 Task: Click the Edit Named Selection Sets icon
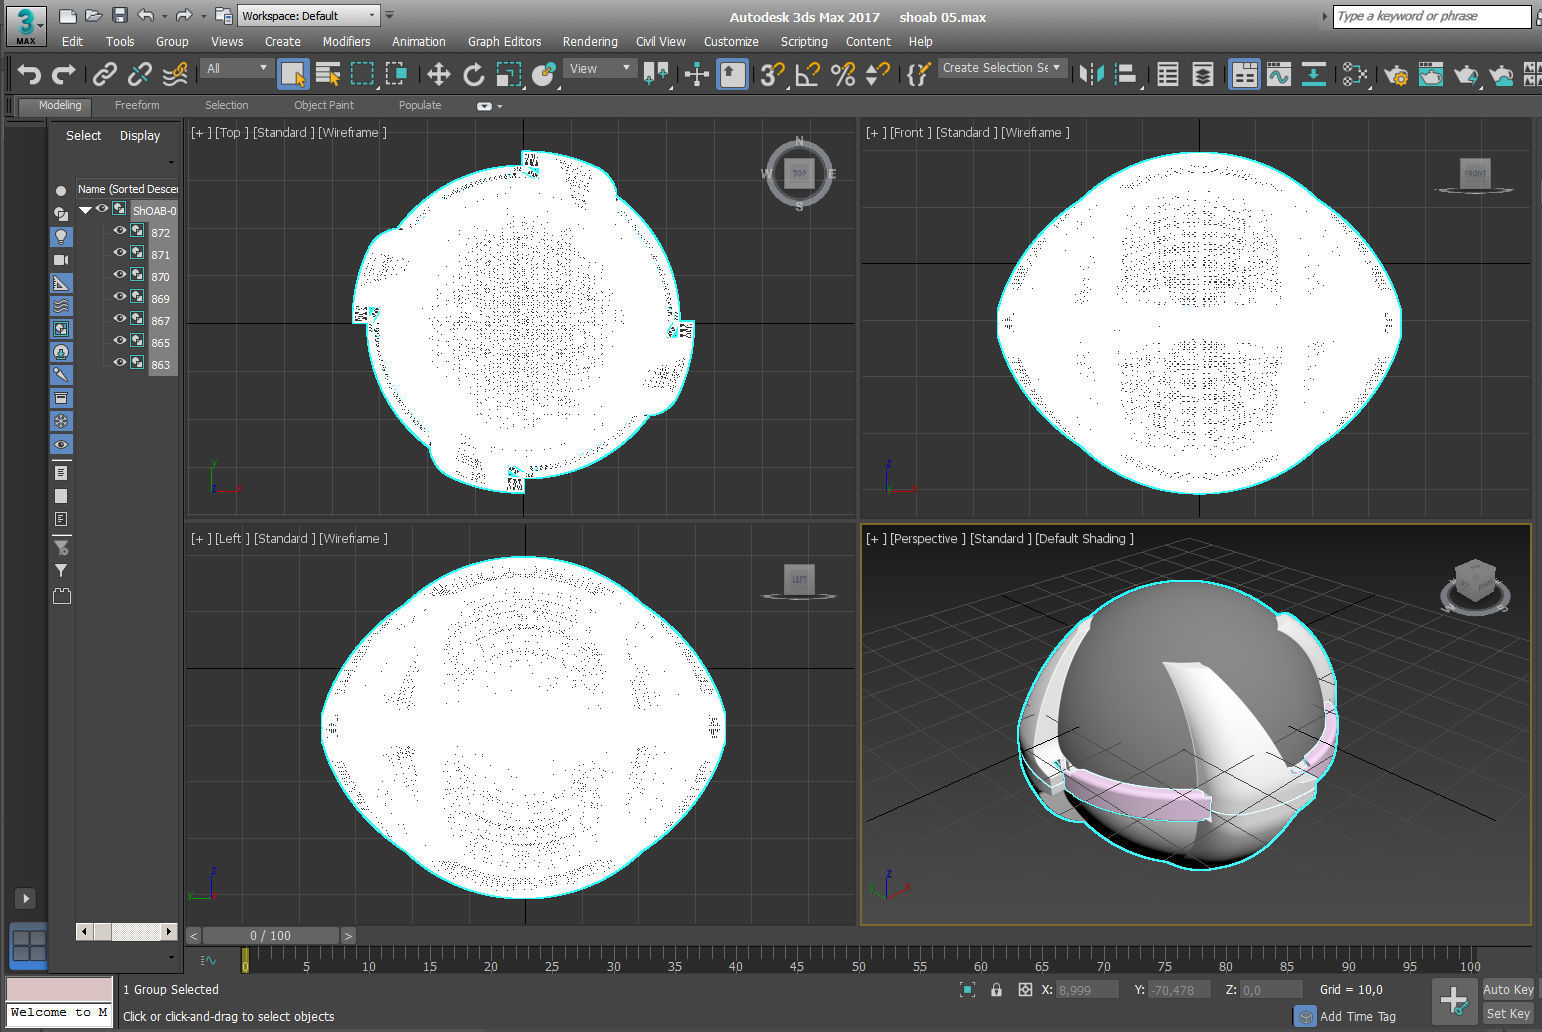click(x=917, y=74)
